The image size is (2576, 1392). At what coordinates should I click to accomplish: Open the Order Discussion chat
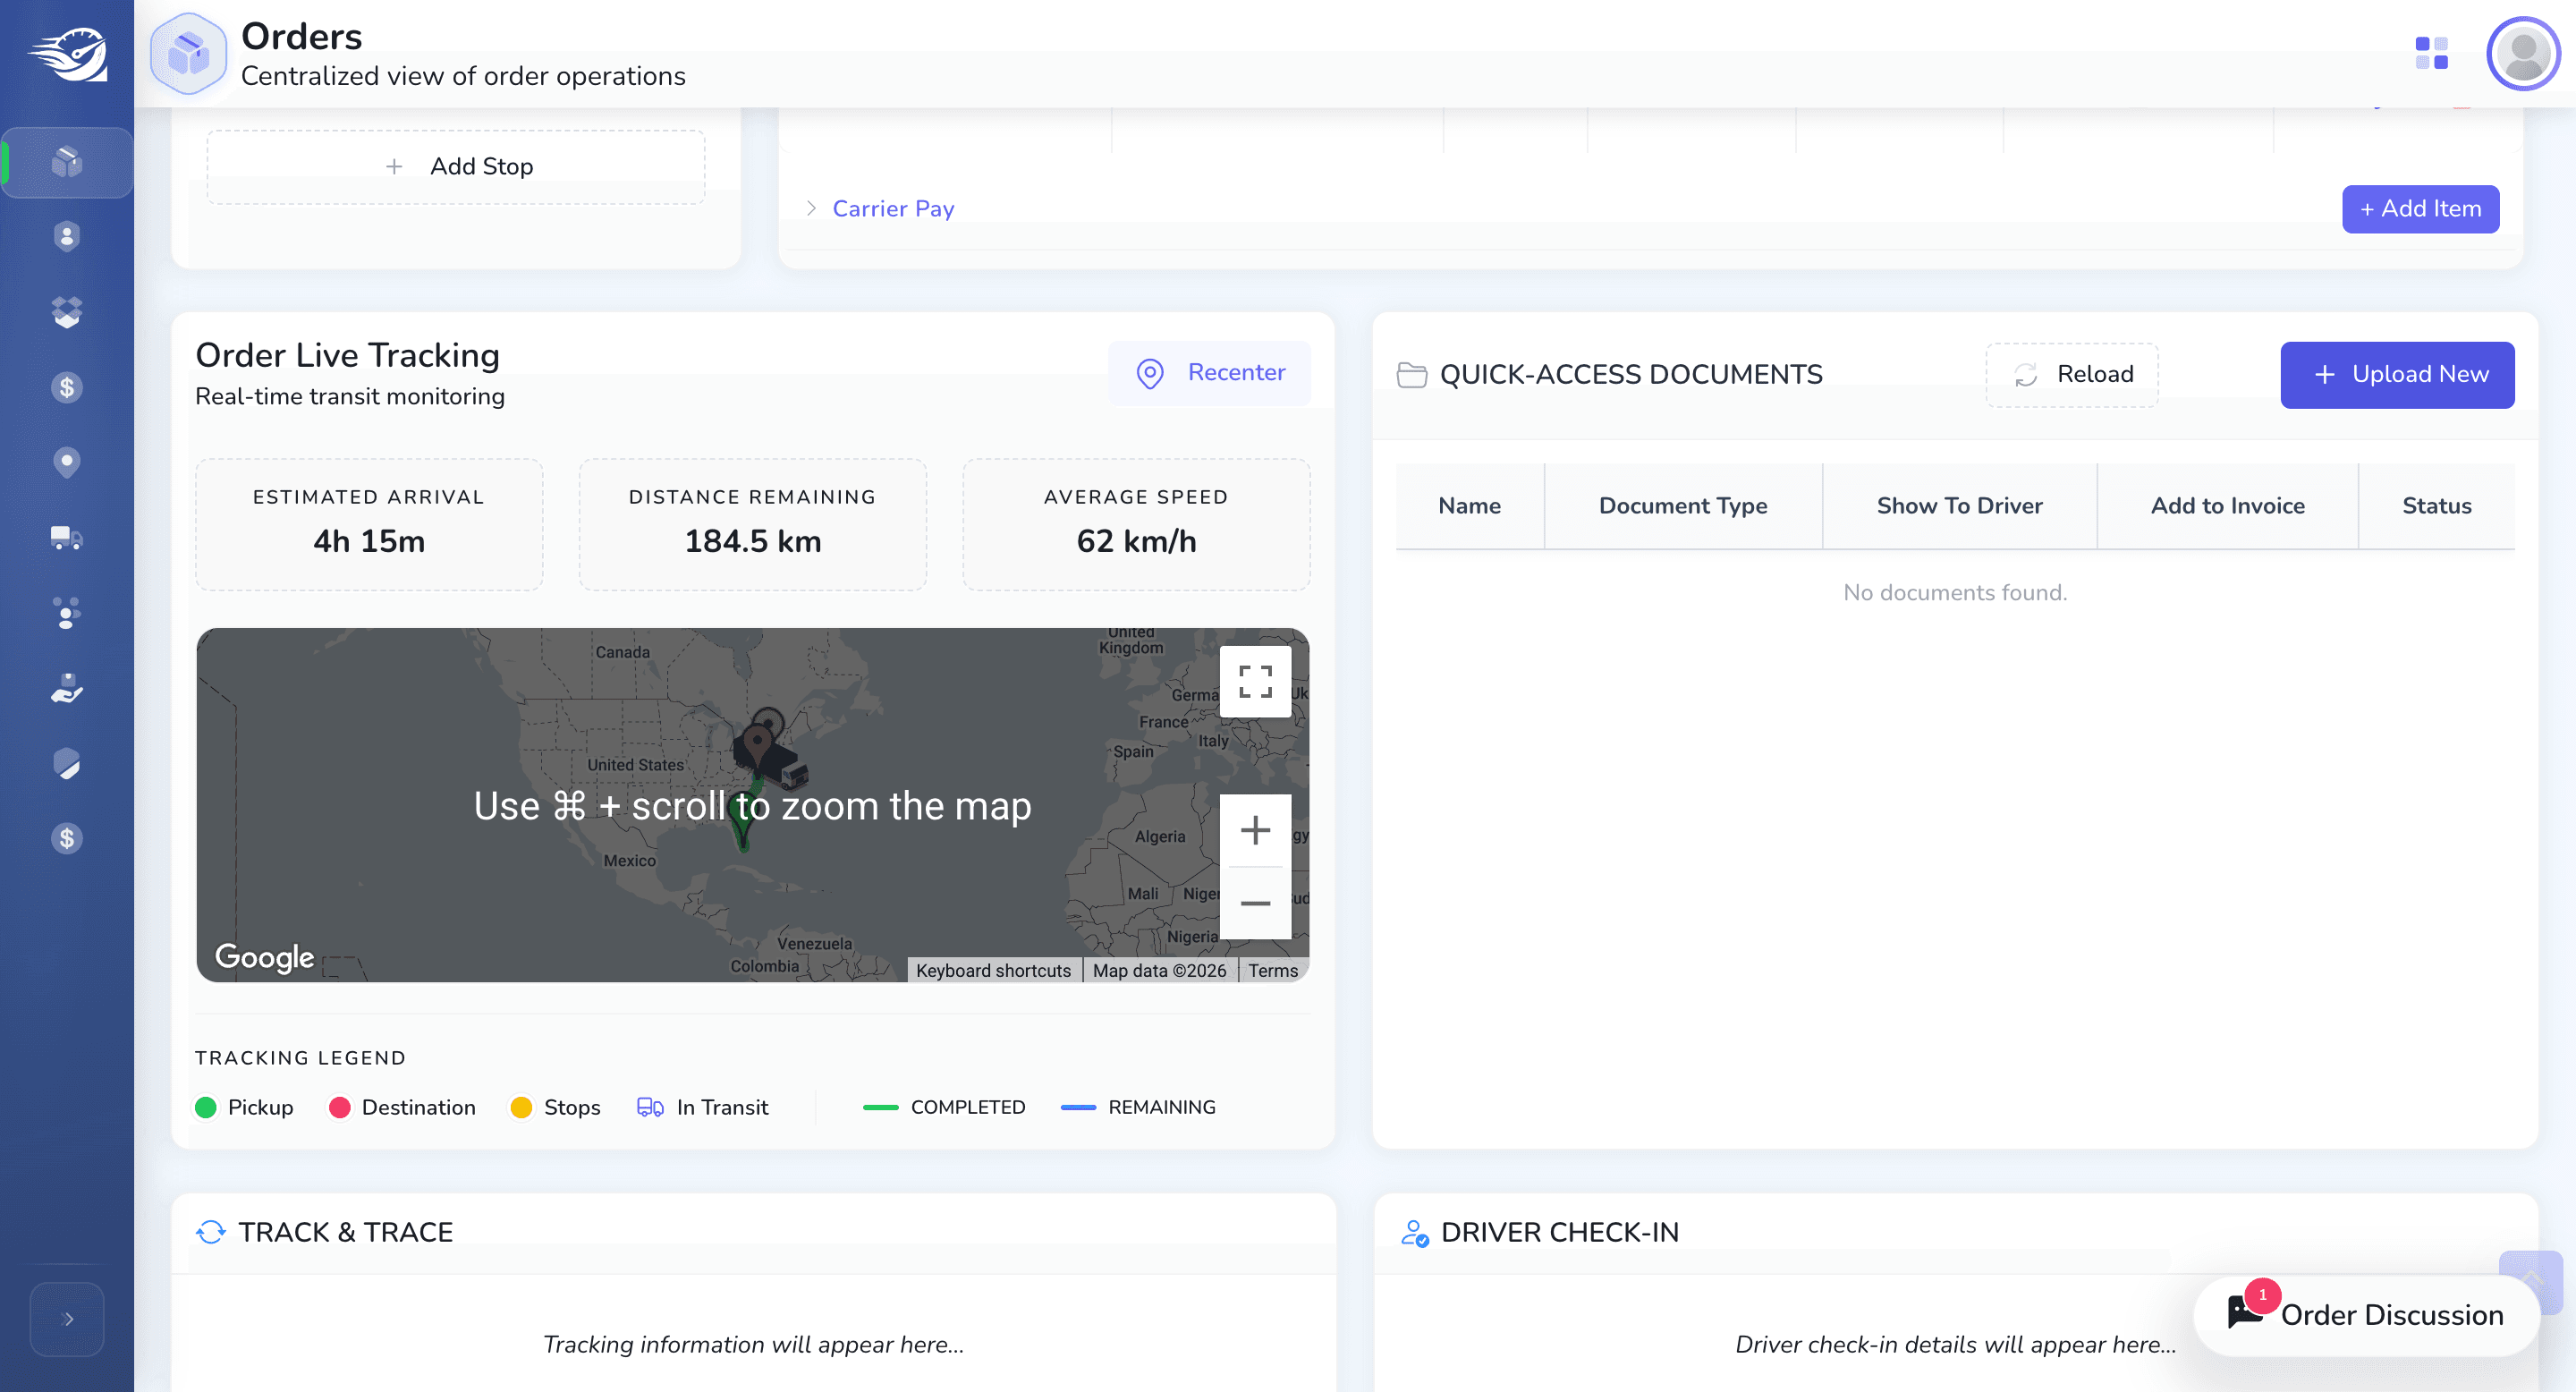tap(2366, 1315)
